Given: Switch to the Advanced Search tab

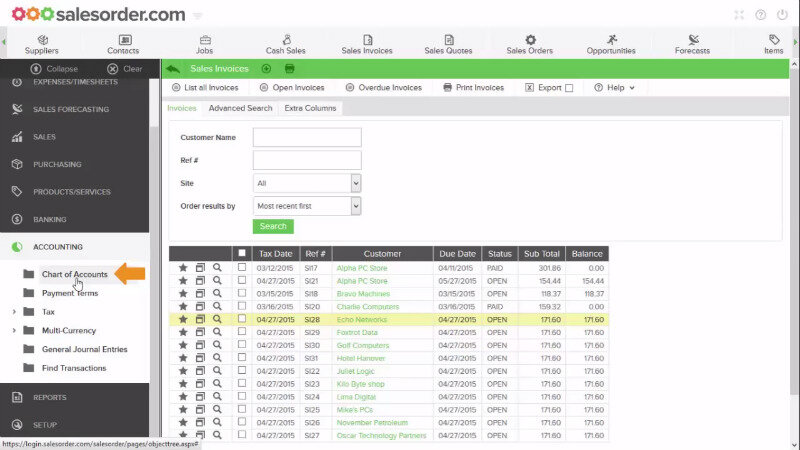Looking at the screenshot, I should 240,108.
